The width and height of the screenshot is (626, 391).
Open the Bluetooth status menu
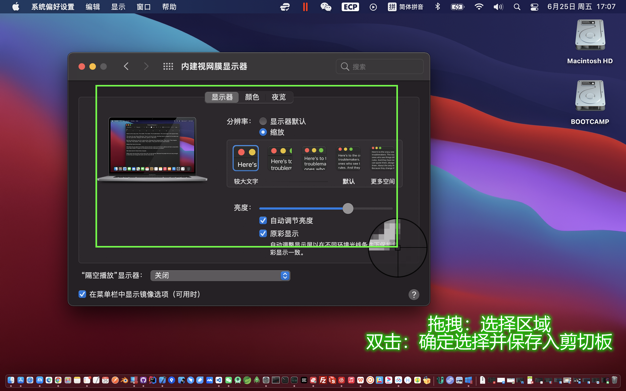437,7
